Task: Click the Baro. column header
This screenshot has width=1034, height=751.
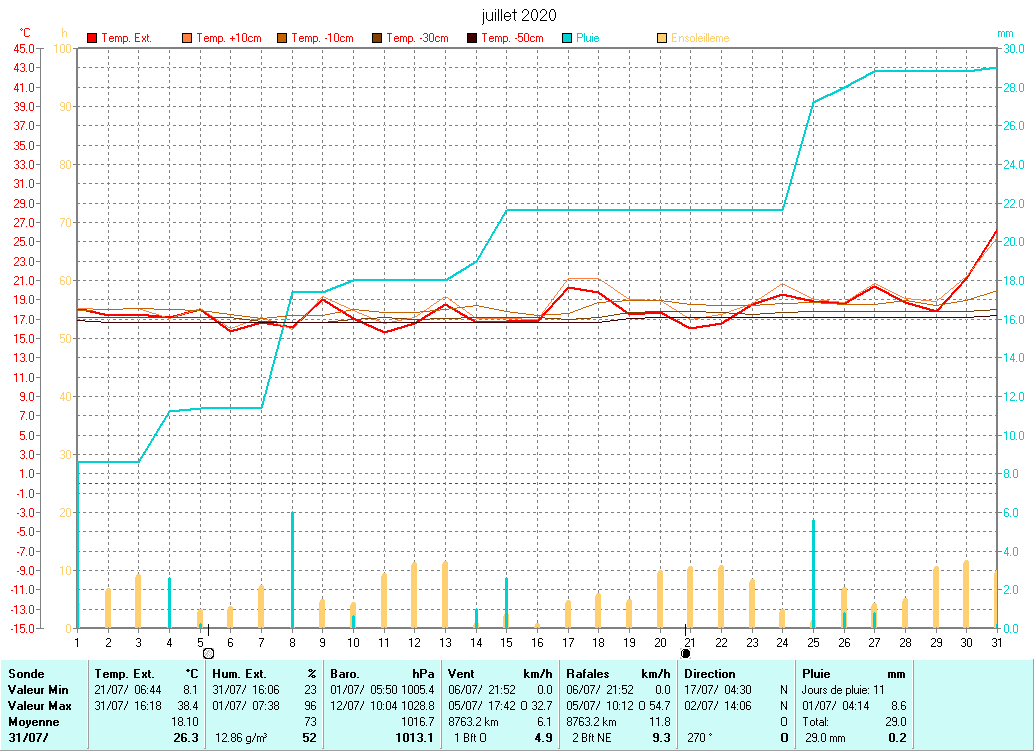Action: click(345, 674)
